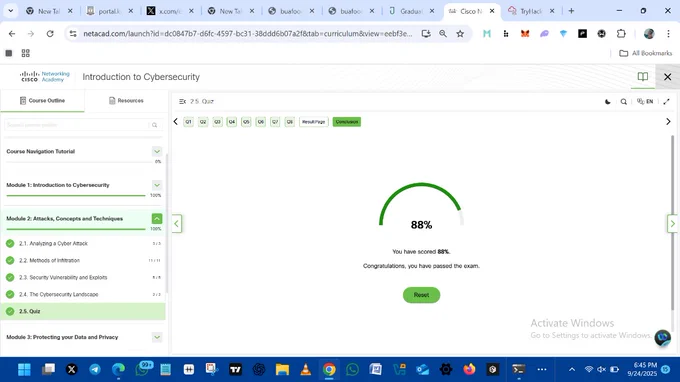Reload the browser page
680x382 pixels.
click(x=50, y=34)
